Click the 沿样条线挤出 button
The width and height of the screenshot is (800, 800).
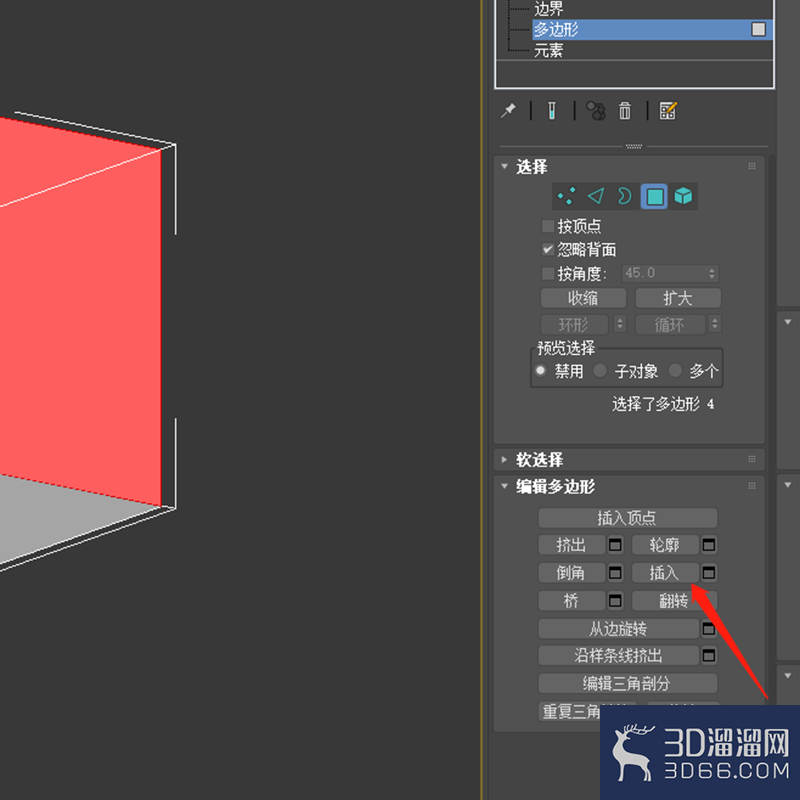point(618,655)
